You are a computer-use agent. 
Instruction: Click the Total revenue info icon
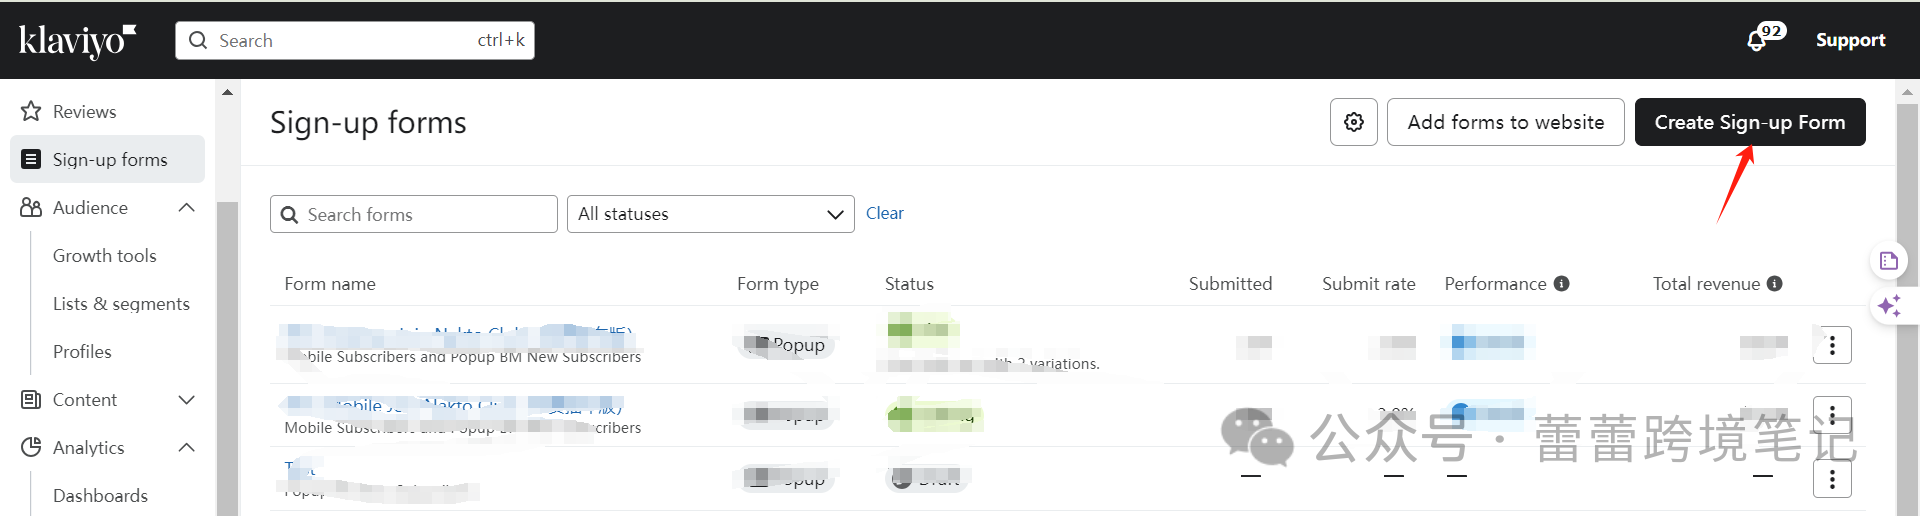(x=1774, y=284)
